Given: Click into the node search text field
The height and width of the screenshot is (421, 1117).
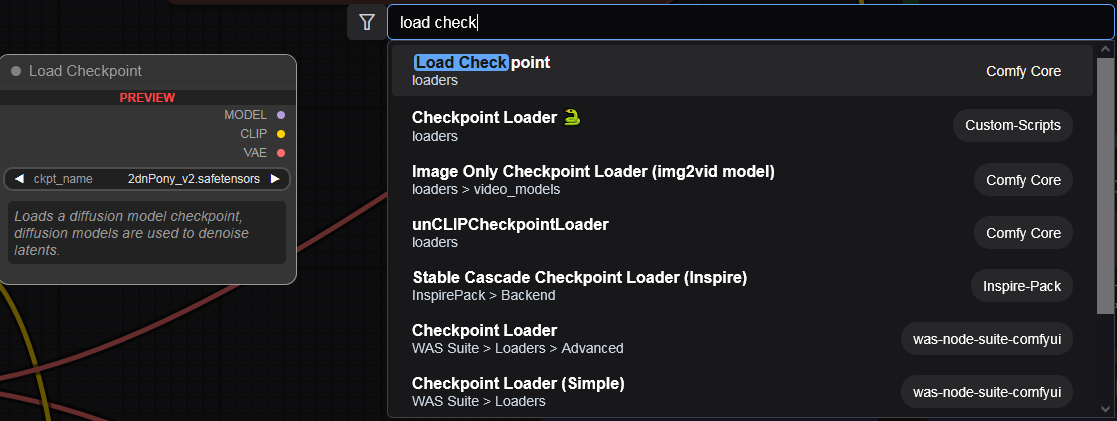Looking at the screenshot, I should 751,23.
